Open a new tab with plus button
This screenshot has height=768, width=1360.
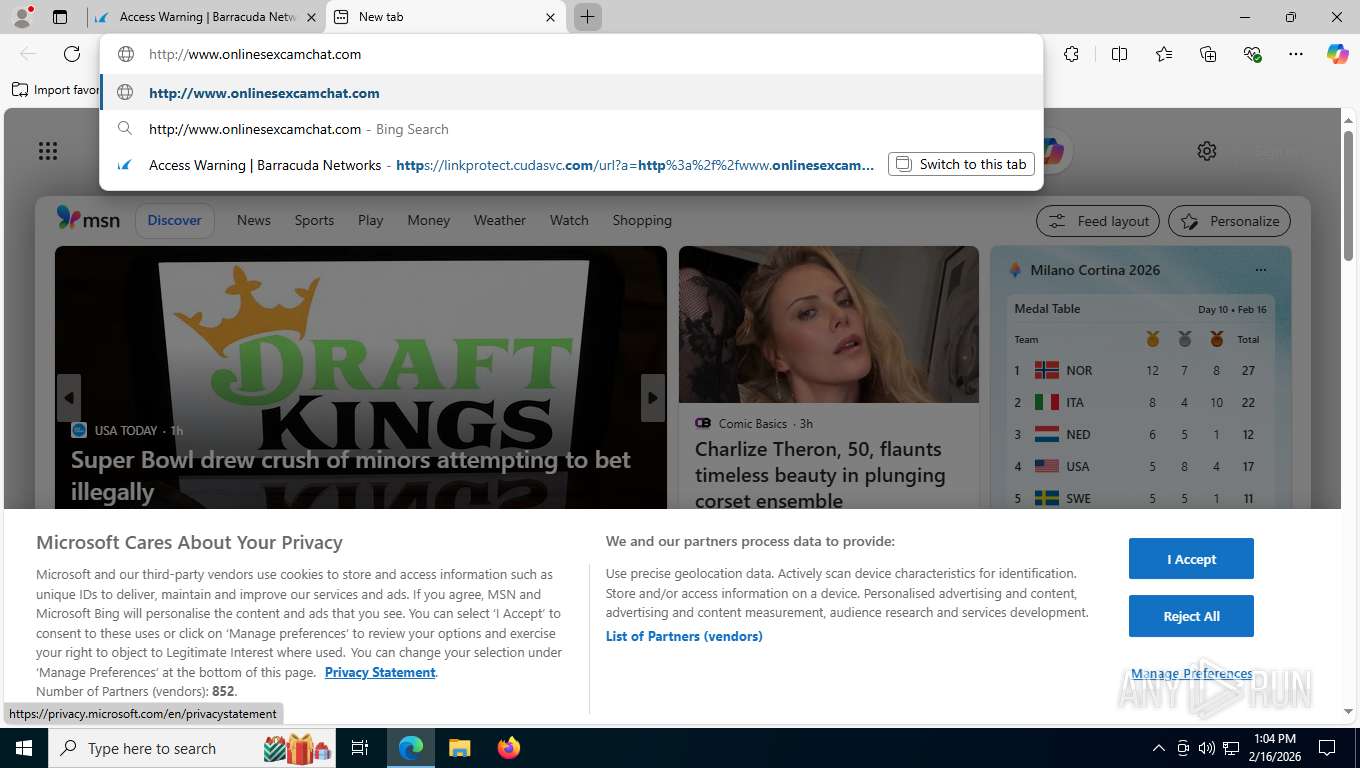pyautogui.click(x=588, y=17)
